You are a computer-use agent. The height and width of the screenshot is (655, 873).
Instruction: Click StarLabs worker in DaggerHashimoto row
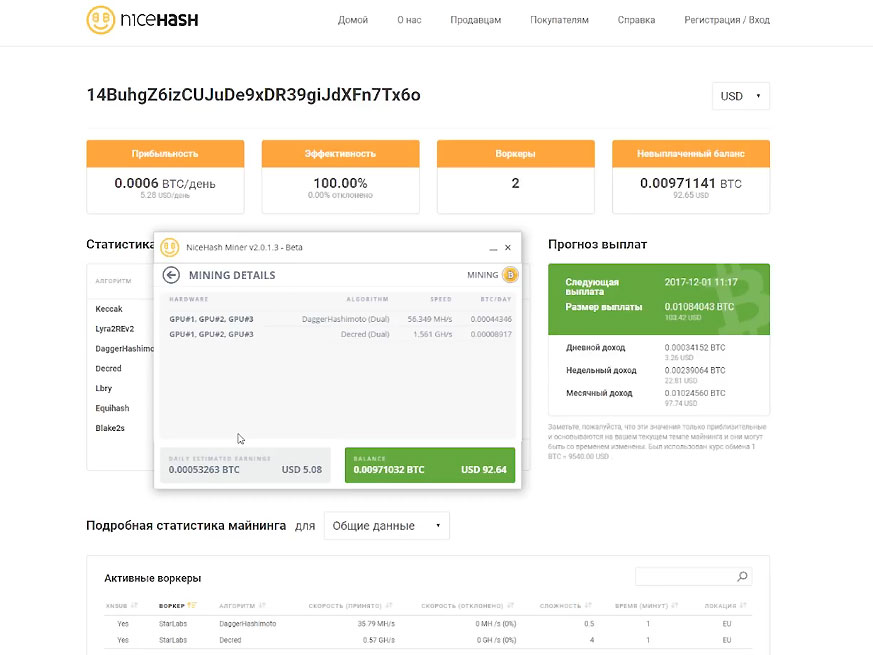173,624
